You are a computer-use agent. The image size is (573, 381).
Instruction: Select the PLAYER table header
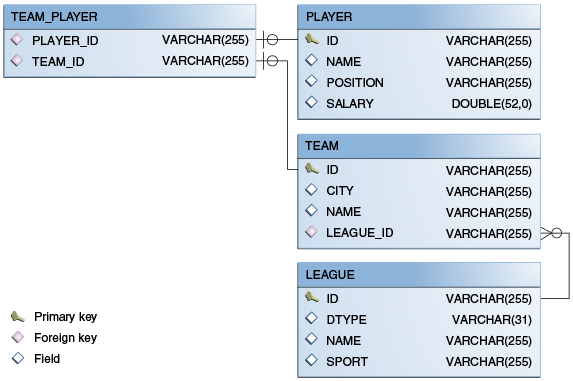[x=419, y=17]
